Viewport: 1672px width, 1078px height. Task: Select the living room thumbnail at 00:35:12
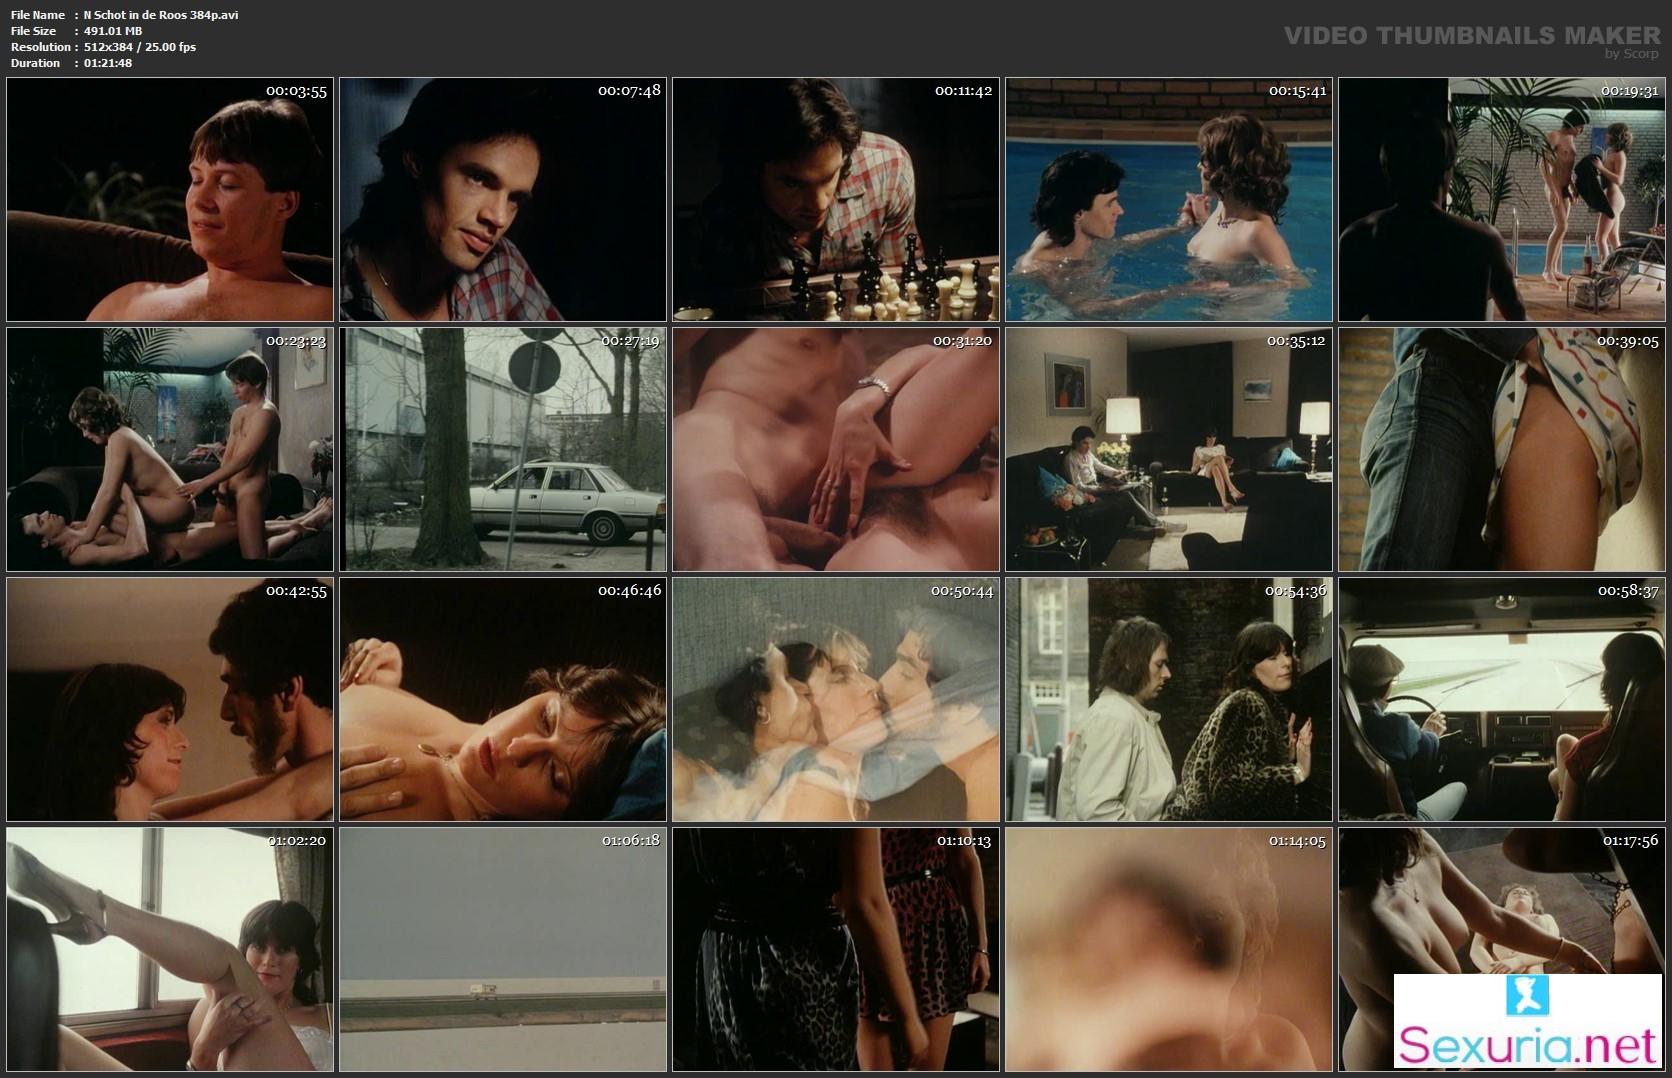1169,449
